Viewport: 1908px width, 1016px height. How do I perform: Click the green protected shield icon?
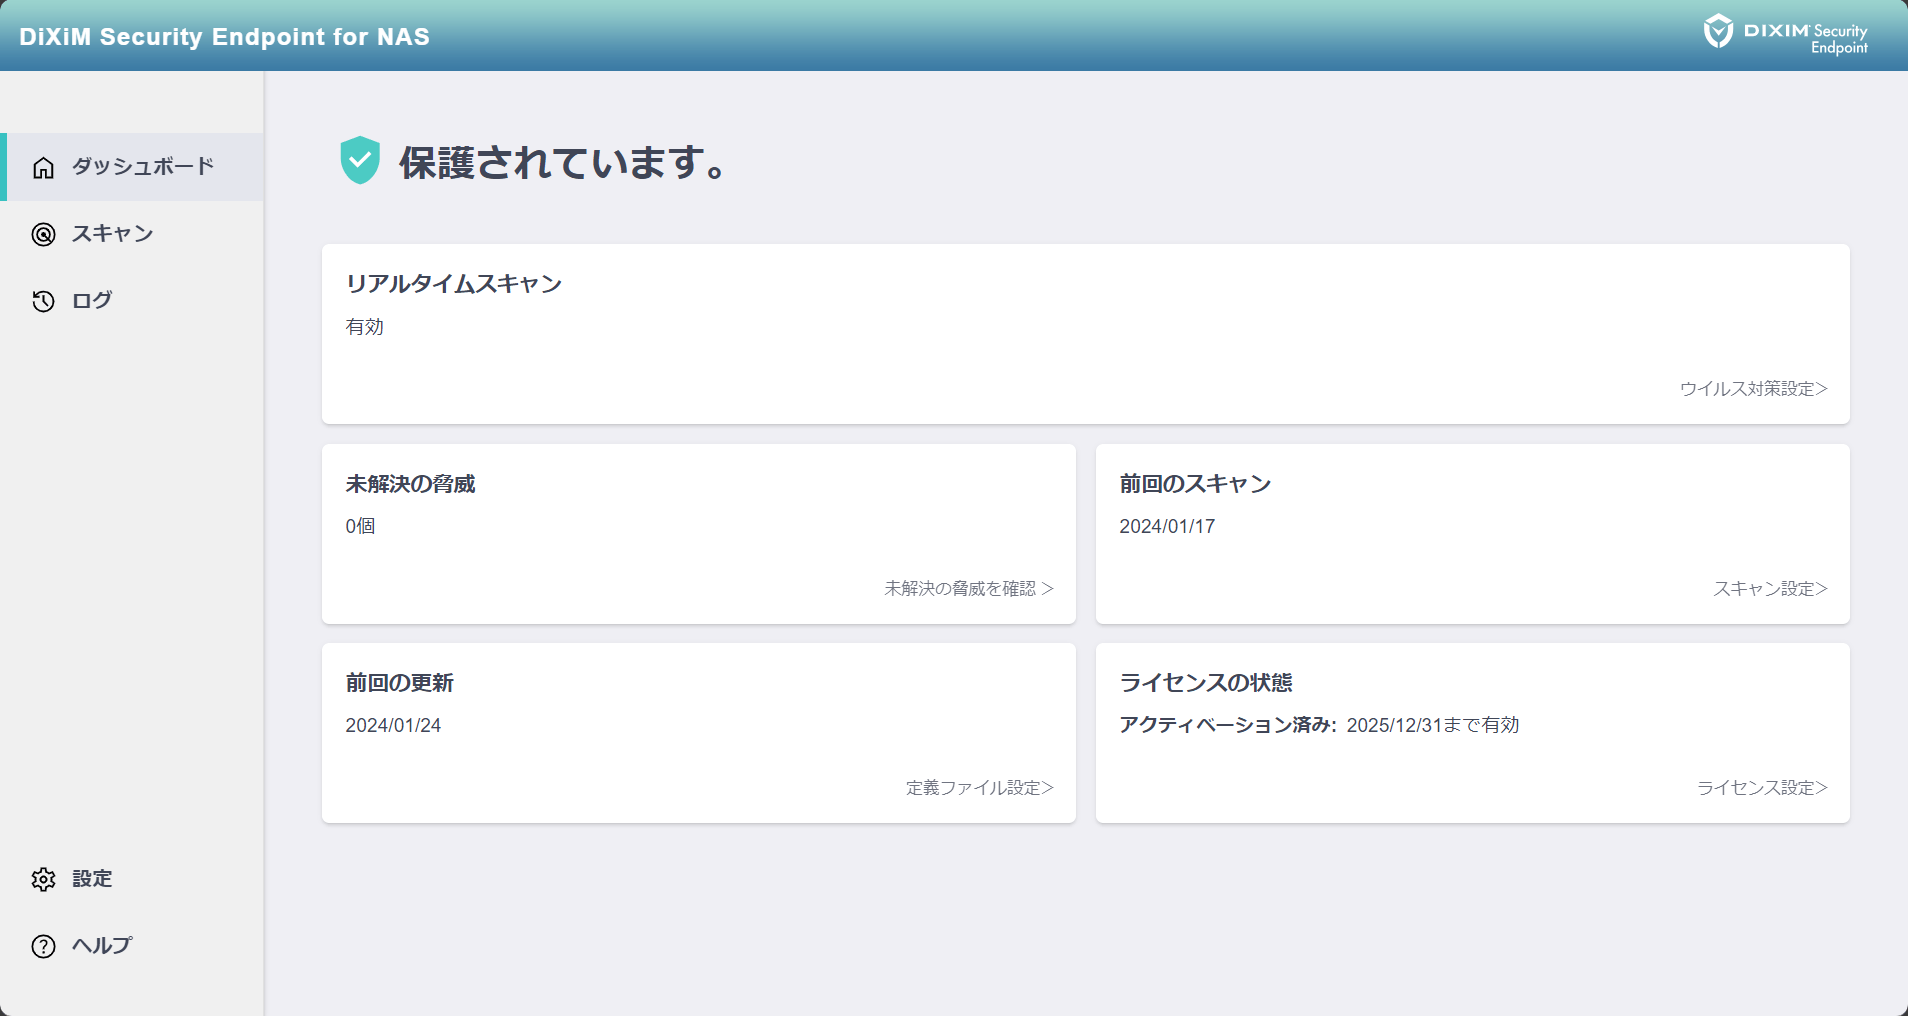(x=360, y=160)
